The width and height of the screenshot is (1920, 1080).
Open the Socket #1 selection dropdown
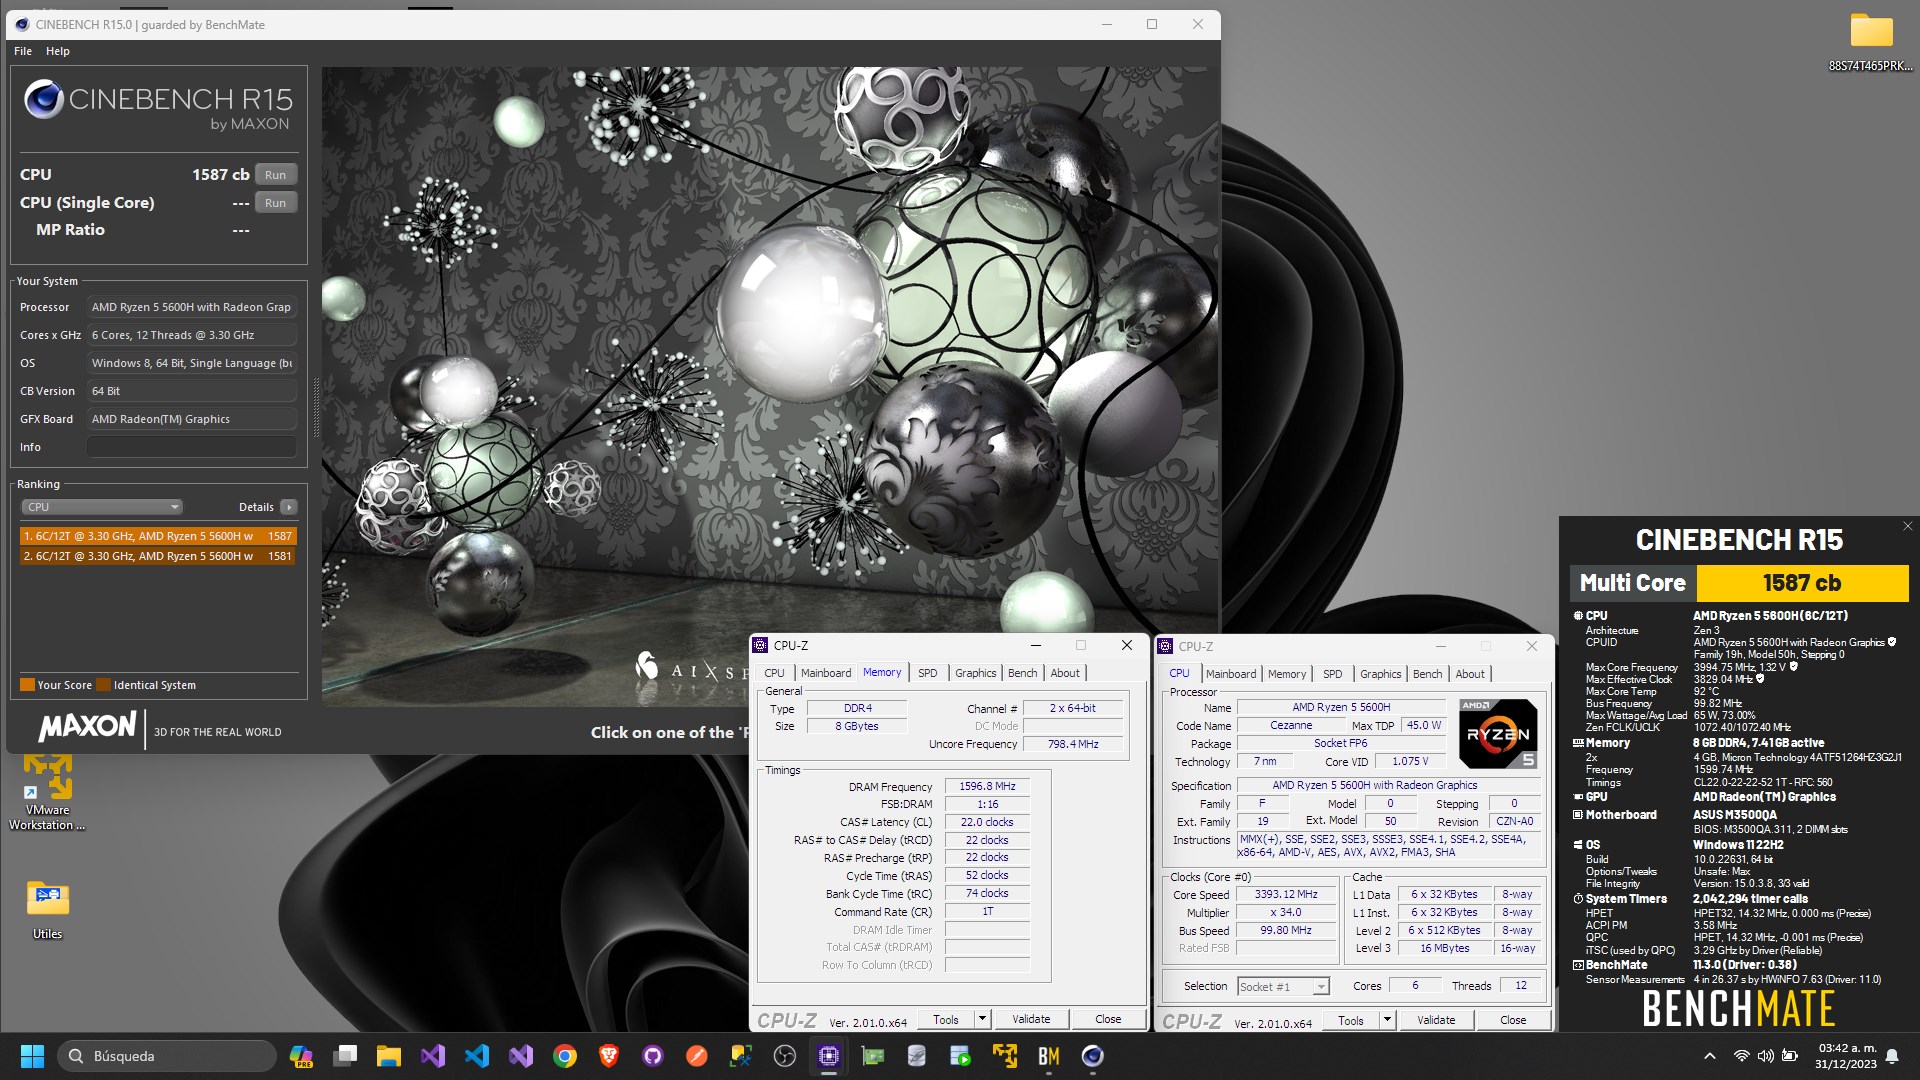pos(1283,986)
